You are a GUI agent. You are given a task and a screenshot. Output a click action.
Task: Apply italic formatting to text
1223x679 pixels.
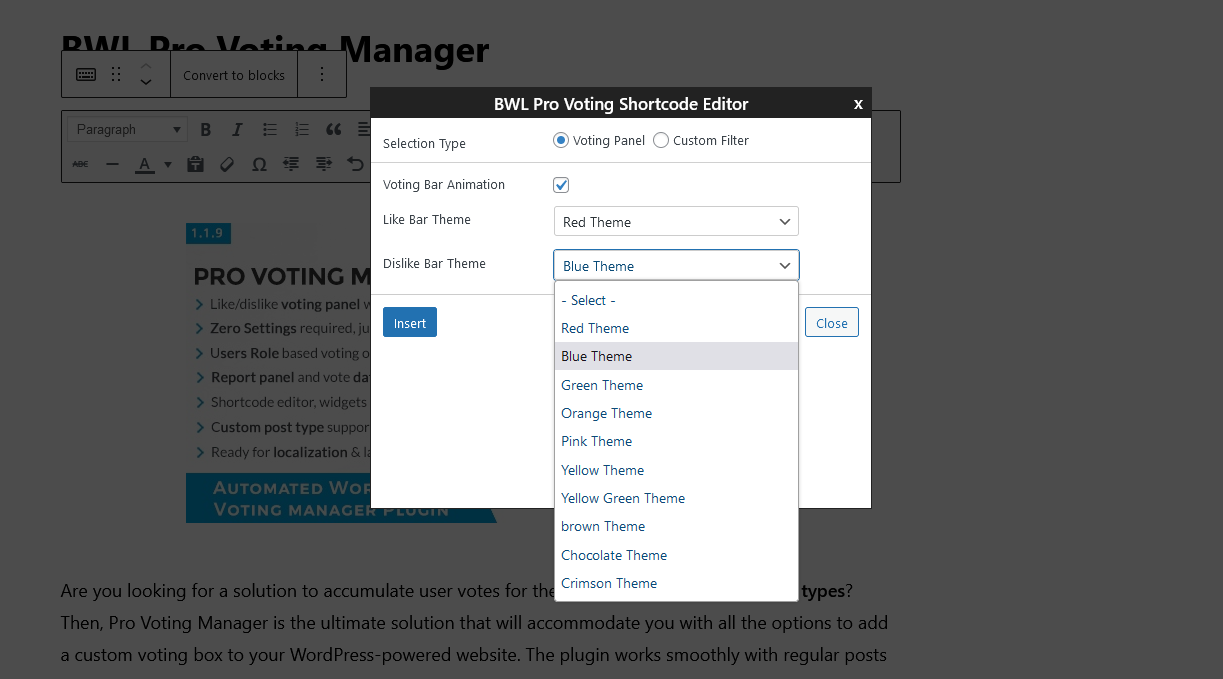click(237, 128)
